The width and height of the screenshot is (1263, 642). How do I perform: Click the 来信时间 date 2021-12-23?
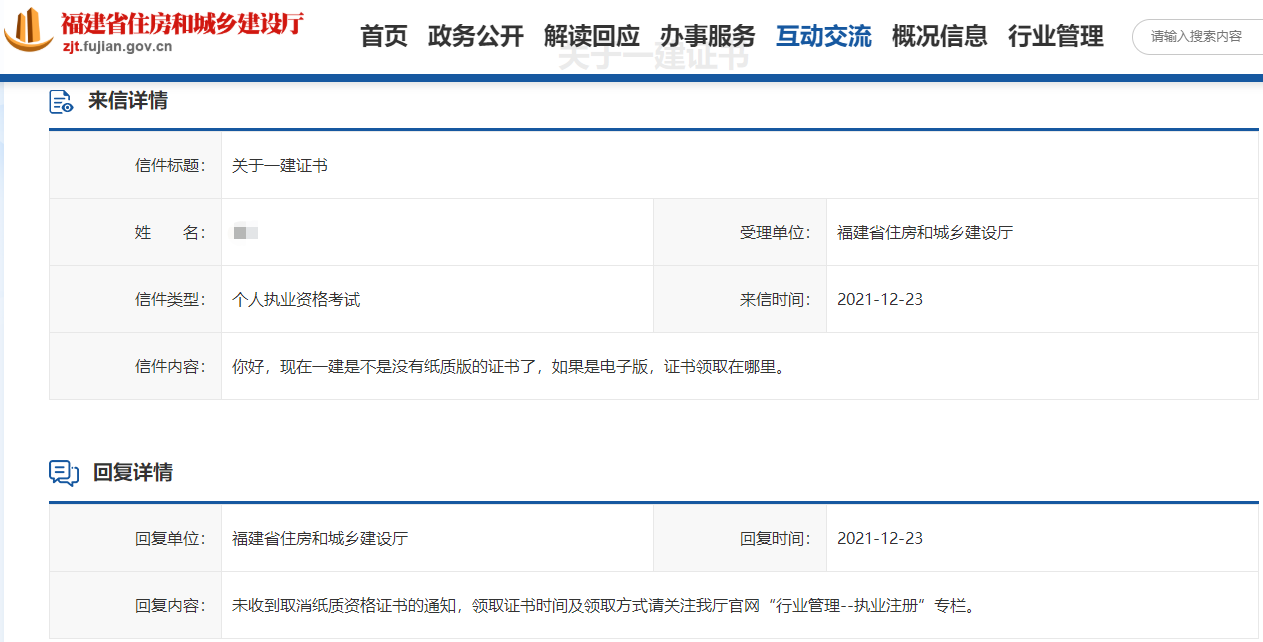879,298
